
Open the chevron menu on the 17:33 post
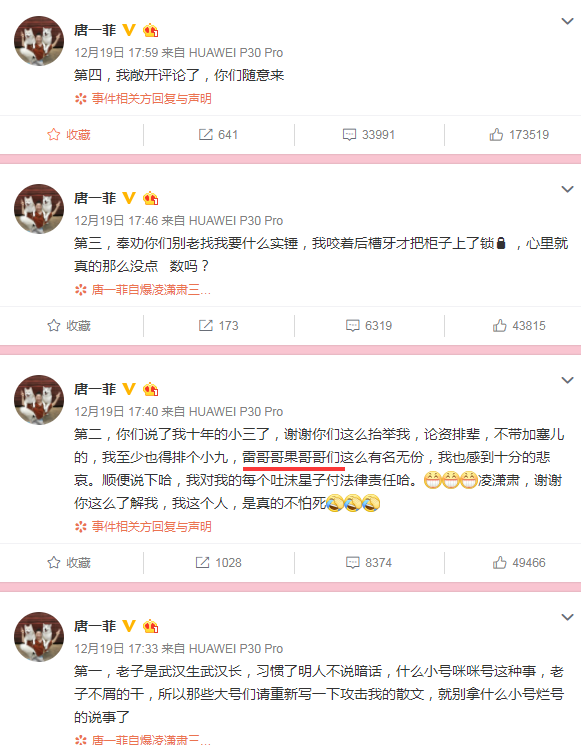click(x=567, y=618)
